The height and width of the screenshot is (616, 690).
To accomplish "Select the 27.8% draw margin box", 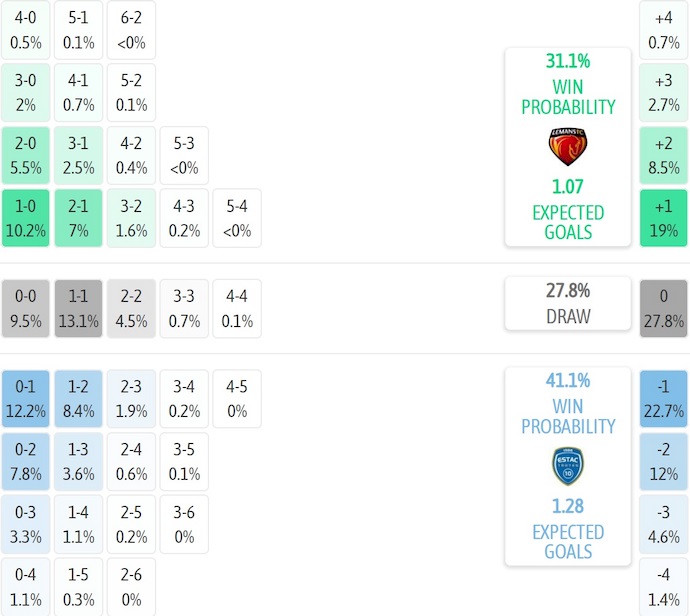I will [x=664, y=308].
